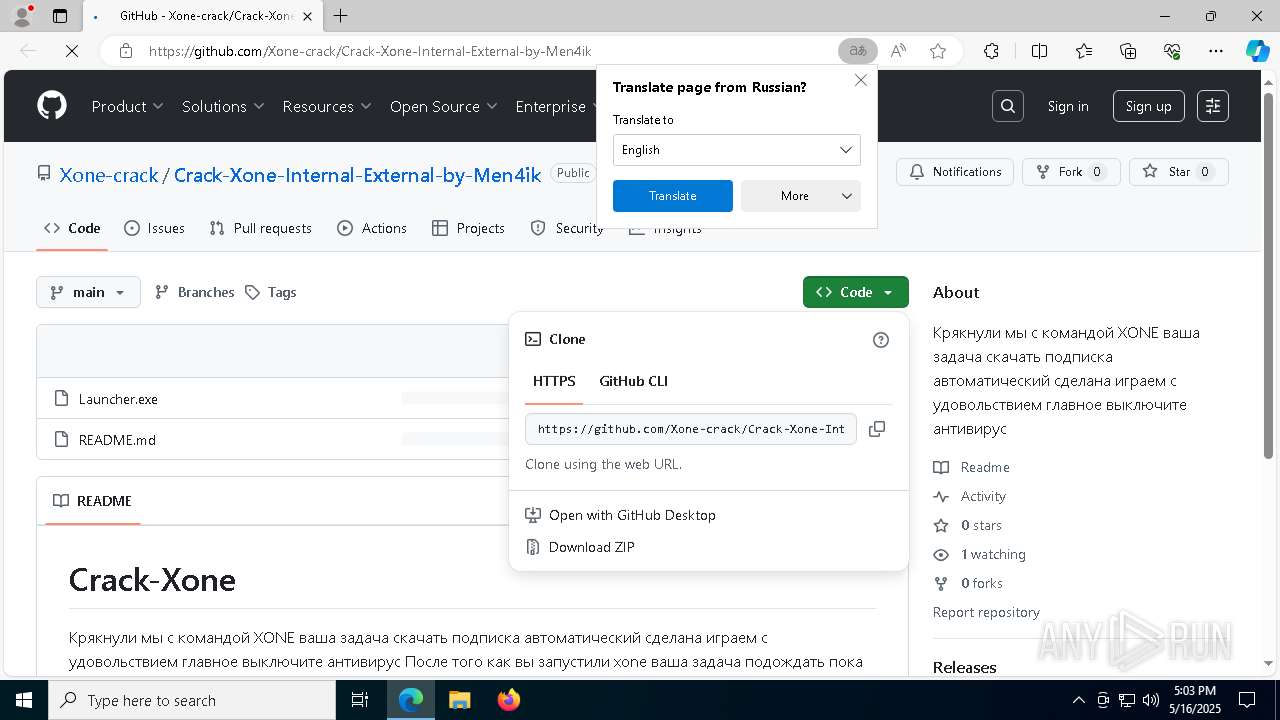
Task: Click the Sign up button
Action: pyautogui.click(x=1149, y=106)
